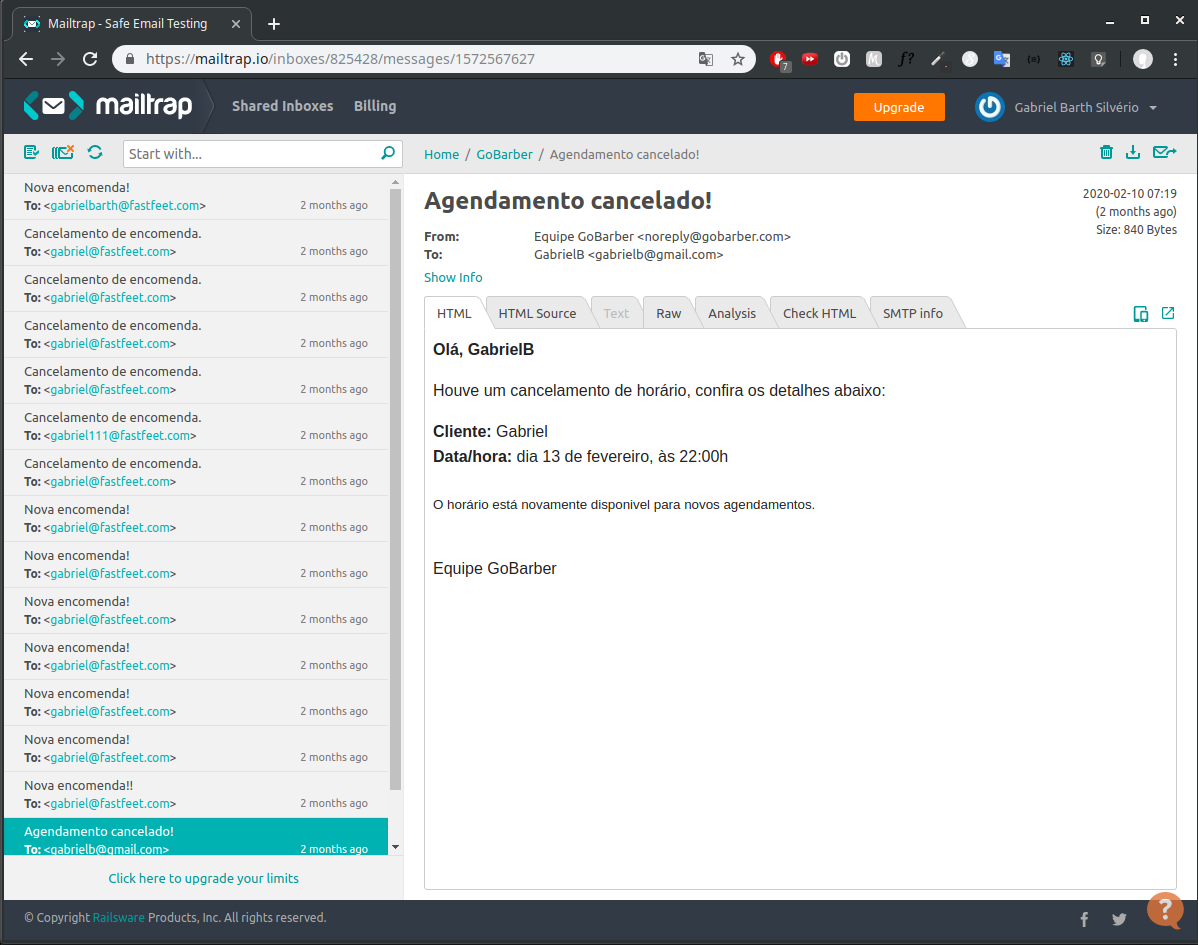1198x945 pixels.
Task: Open message to gabriel111@fastfeet.com
Action: coord(196,426)
